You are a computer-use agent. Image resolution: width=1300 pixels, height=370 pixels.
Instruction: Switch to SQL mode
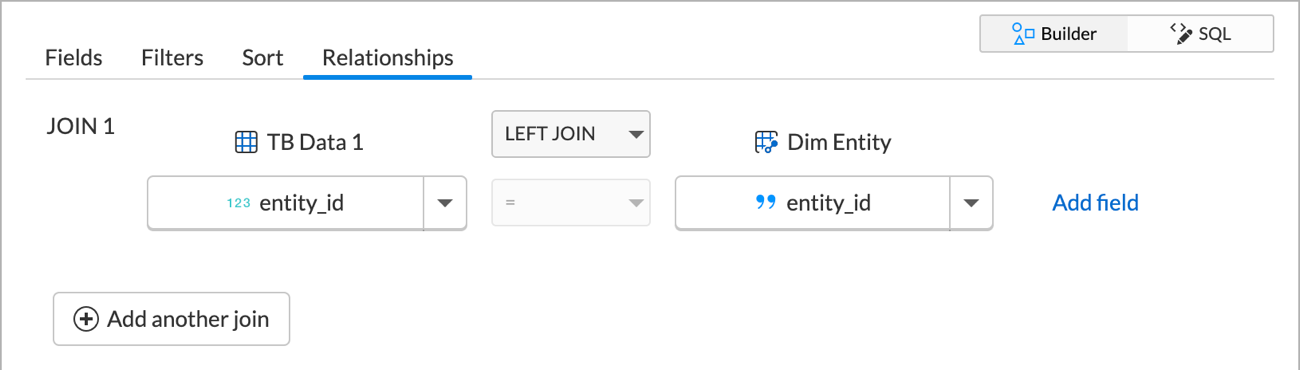click(1200, 34)
